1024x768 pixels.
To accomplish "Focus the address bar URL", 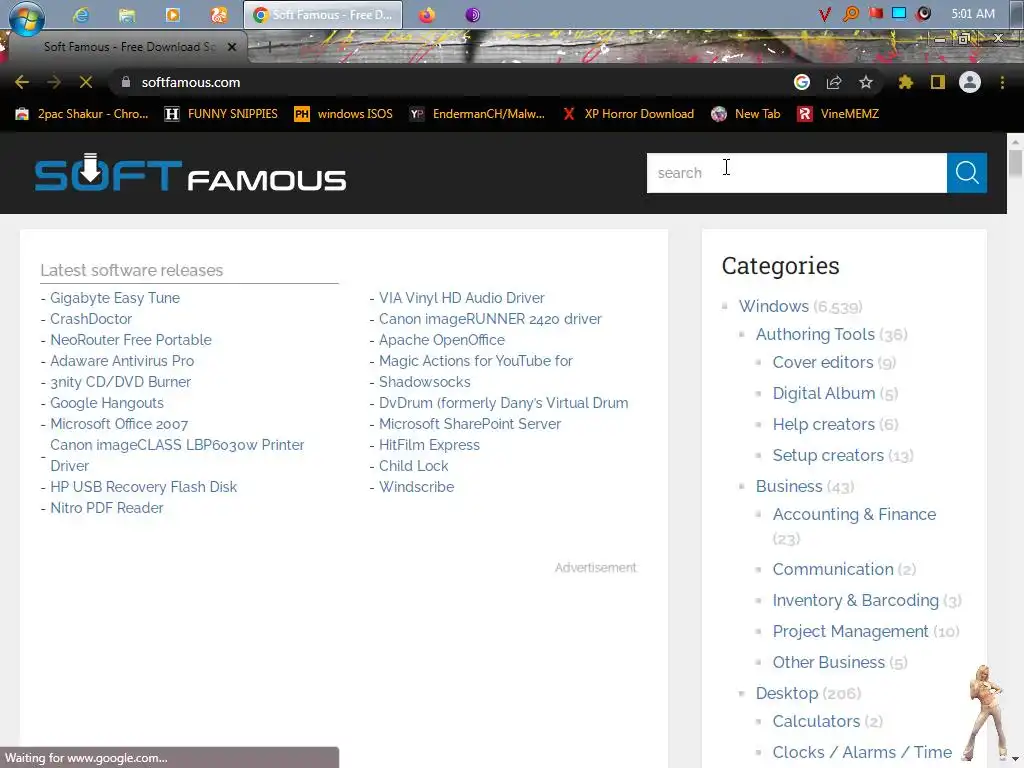I will click(191, 82).
